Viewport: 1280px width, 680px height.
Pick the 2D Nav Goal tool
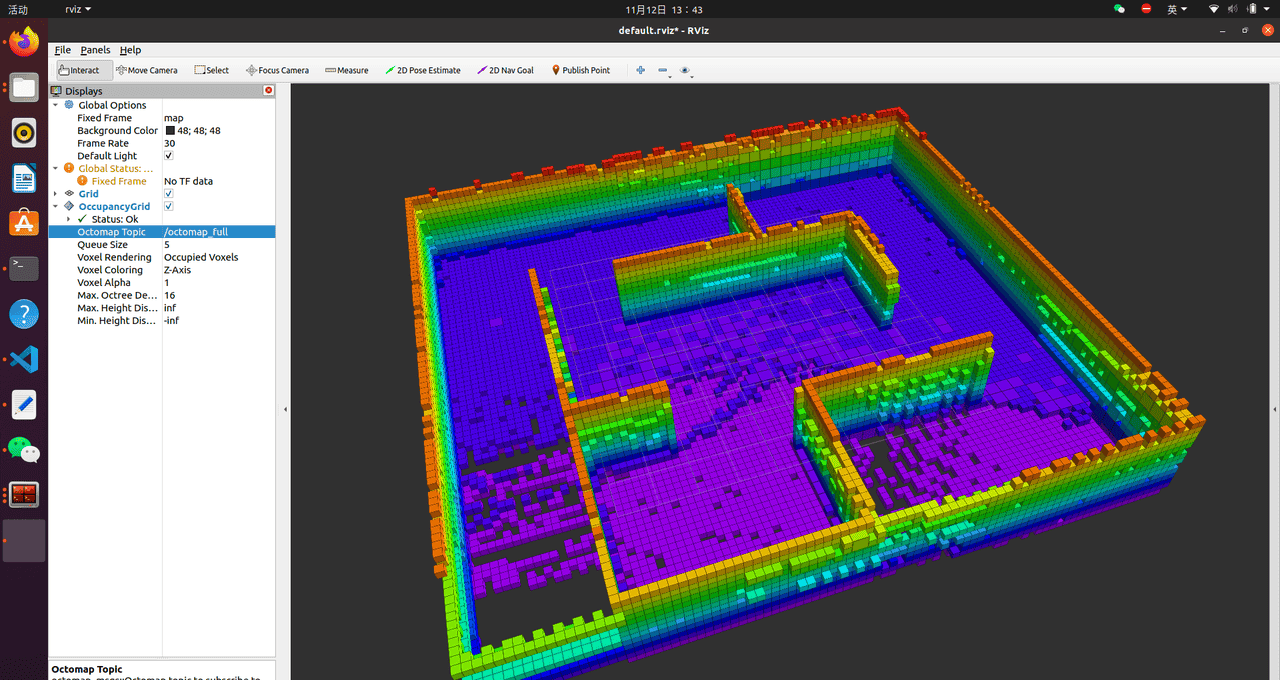505,70
